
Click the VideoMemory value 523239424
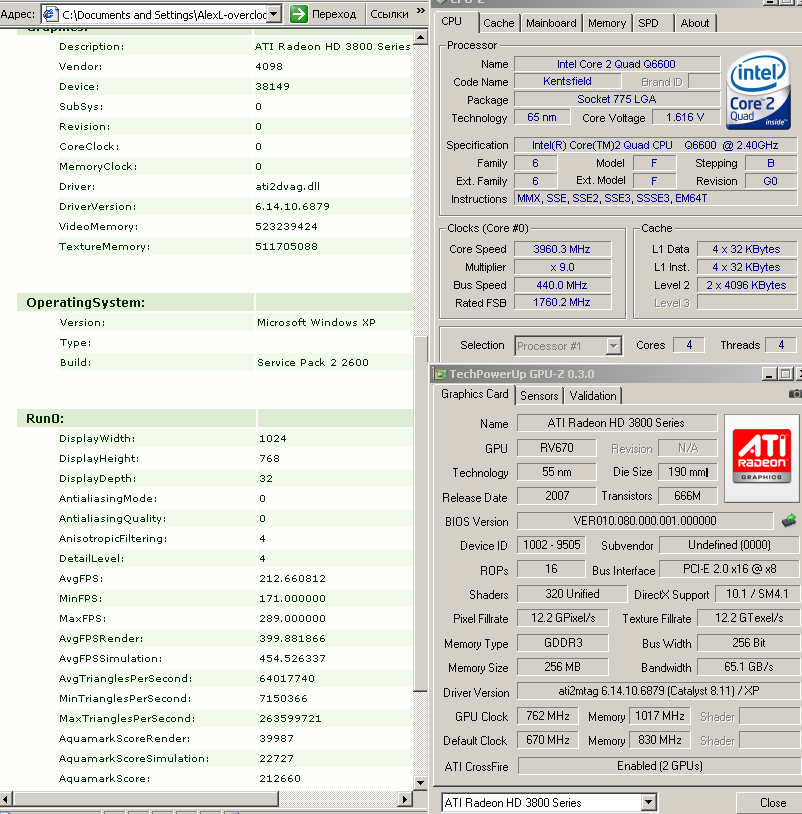click(x=286, y=226)
